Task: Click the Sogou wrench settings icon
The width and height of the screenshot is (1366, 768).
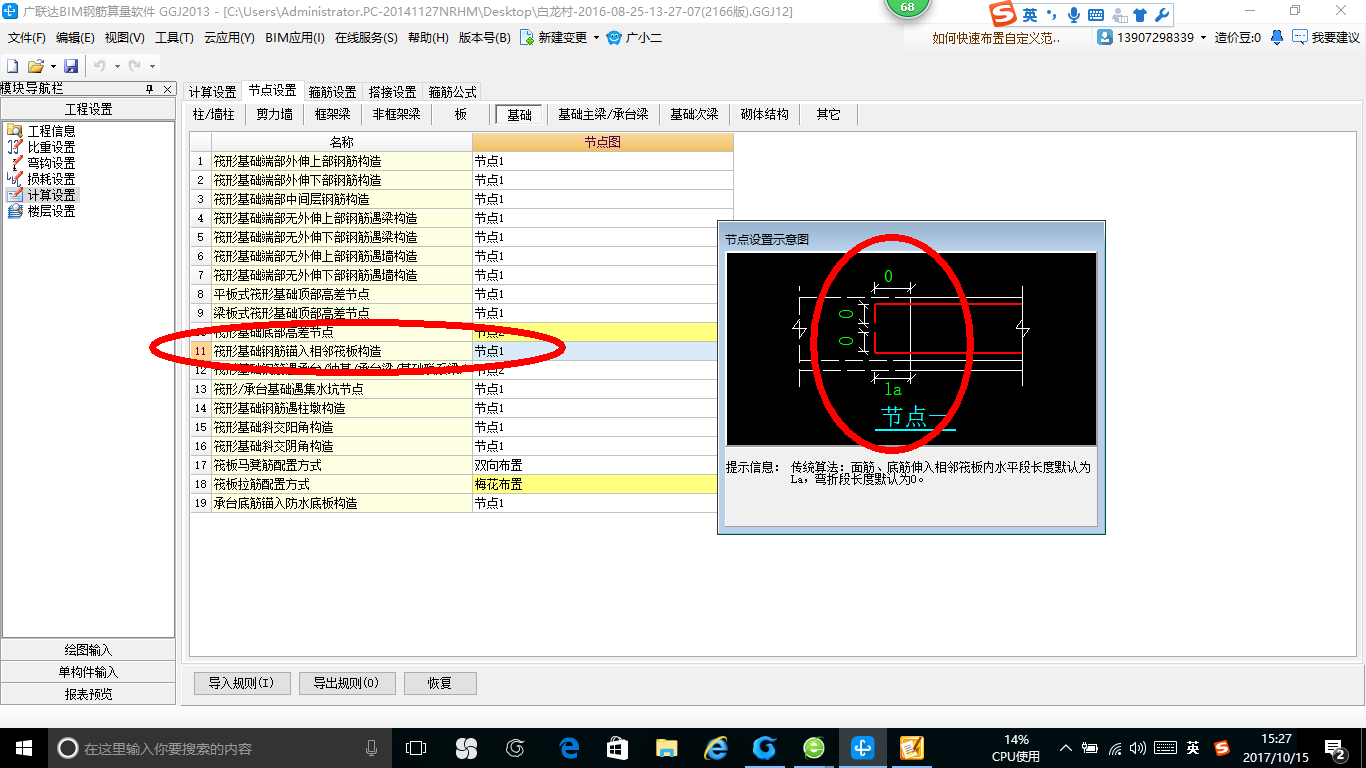Action: pos(1162,15)
